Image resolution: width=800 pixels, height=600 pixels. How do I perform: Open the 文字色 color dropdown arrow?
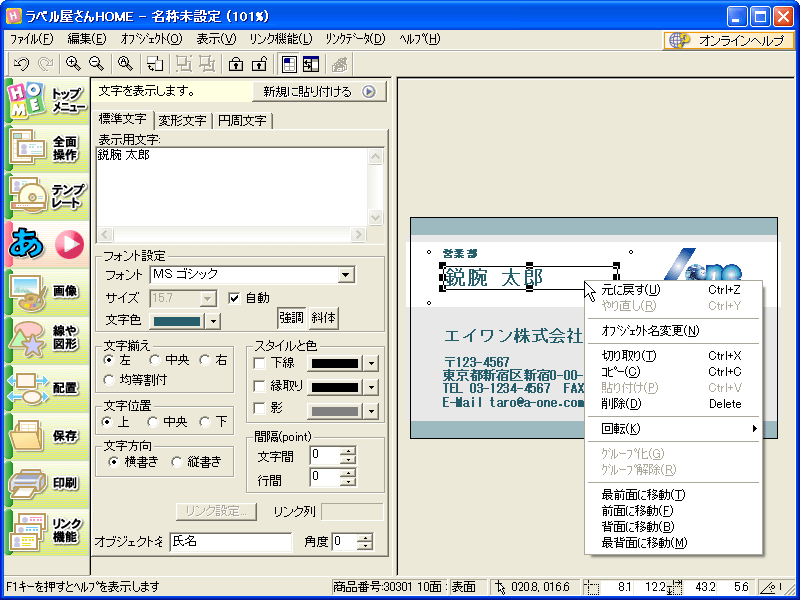pos(213,321)
